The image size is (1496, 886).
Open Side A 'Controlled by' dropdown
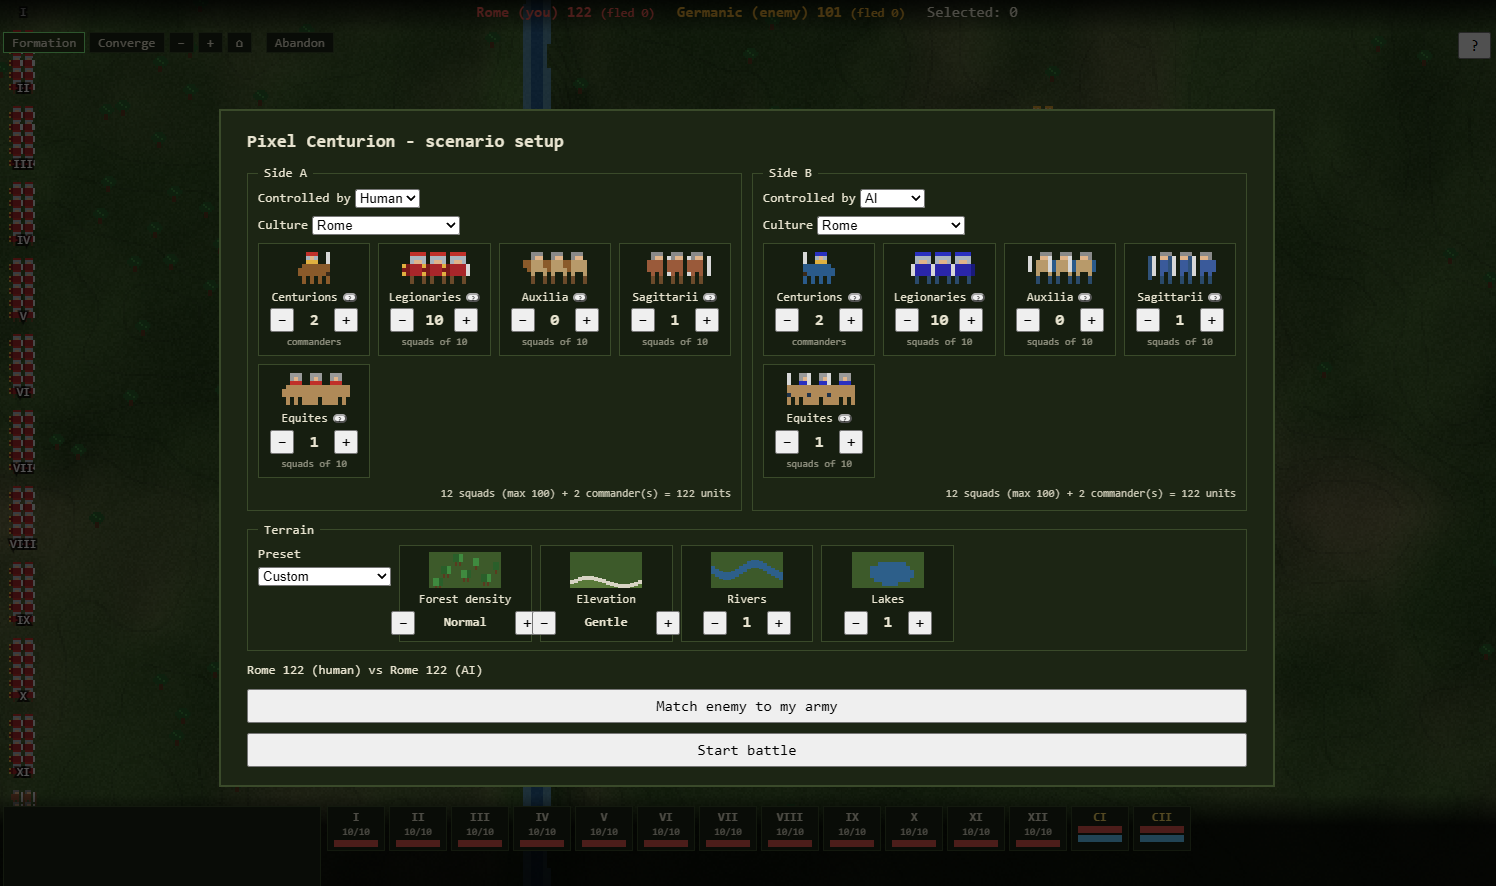387,198
